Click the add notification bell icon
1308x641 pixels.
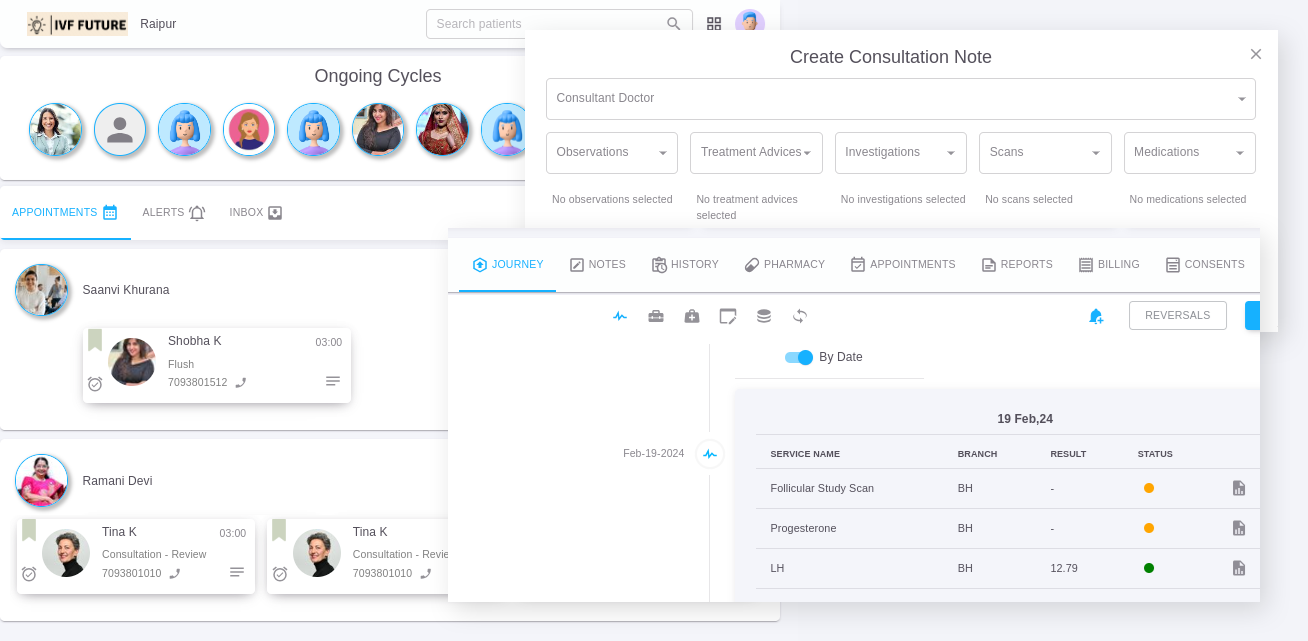pyautogui.click(x=1096, y=316)
